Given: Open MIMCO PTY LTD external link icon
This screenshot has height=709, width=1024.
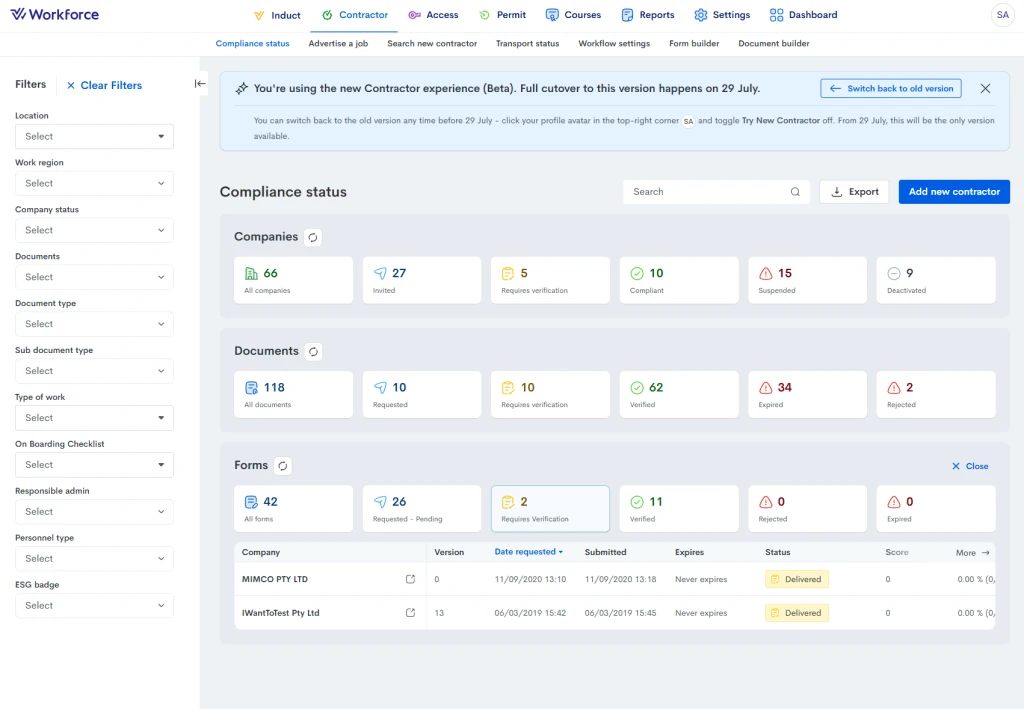Looking at the screenshot, I should (x=410, y=579).
